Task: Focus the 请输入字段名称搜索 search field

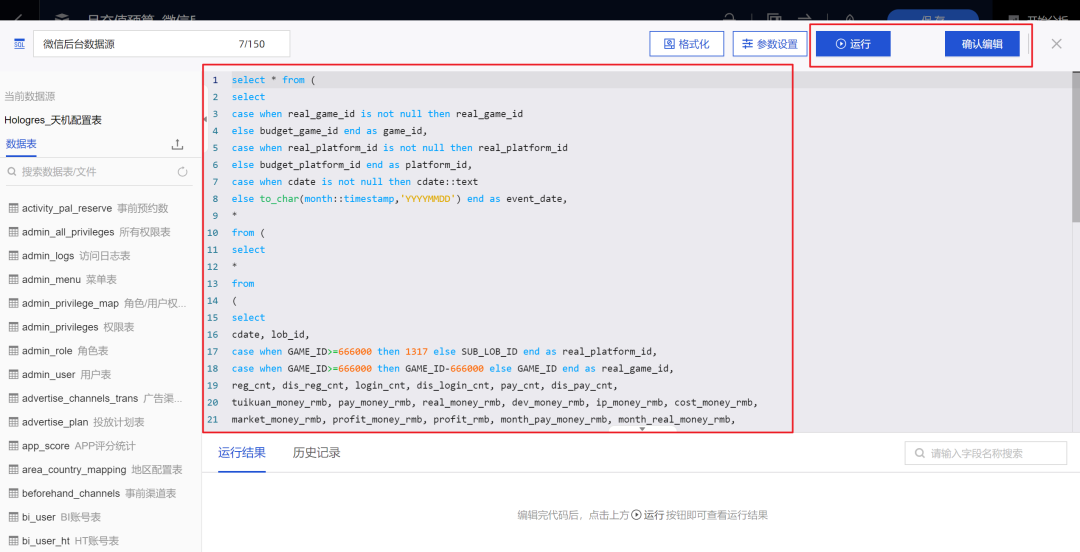Action: pos(986,453)
